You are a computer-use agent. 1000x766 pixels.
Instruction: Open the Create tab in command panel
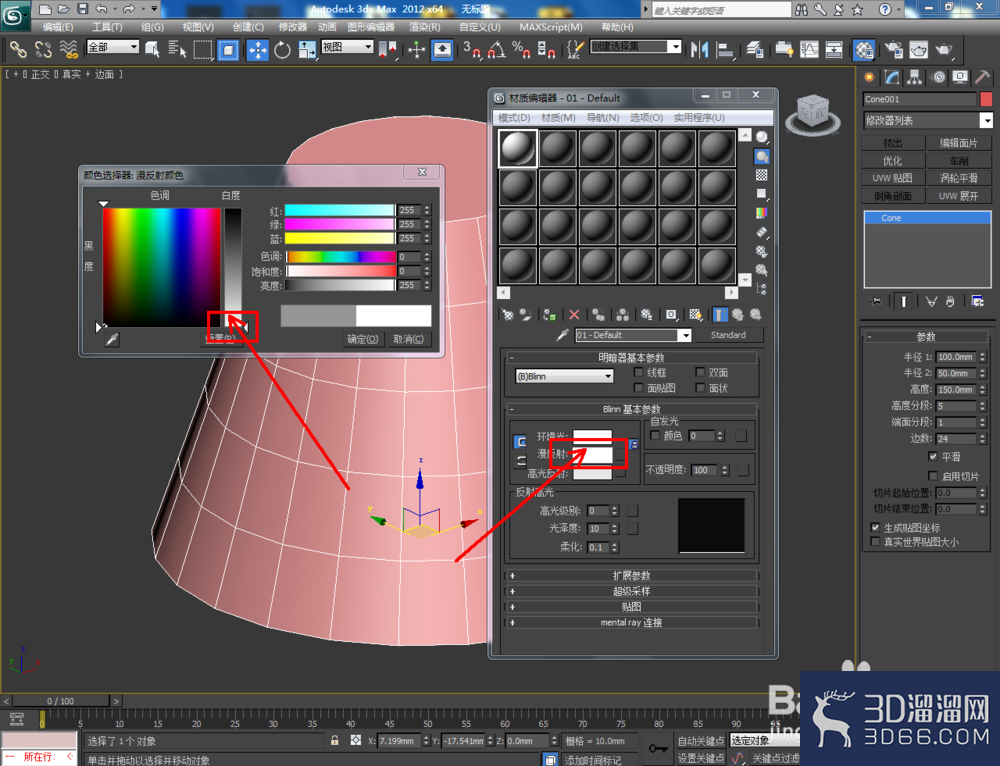[x=869, y=77]
